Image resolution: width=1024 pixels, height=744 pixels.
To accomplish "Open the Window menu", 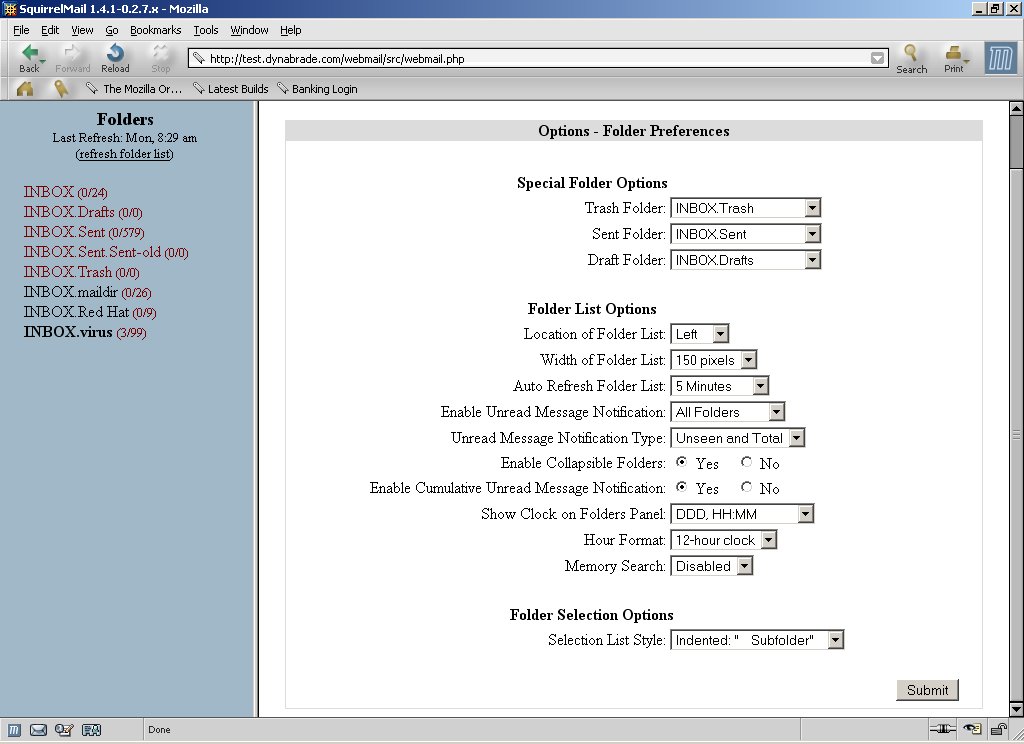I will (249, 30).
